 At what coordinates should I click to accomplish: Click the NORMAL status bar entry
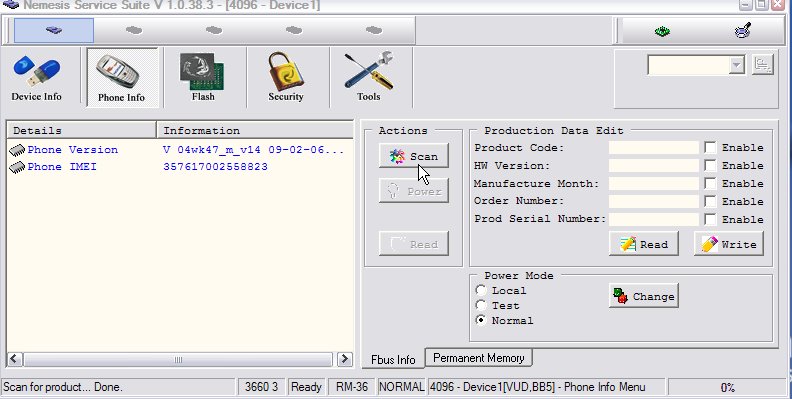coord(402,387)
